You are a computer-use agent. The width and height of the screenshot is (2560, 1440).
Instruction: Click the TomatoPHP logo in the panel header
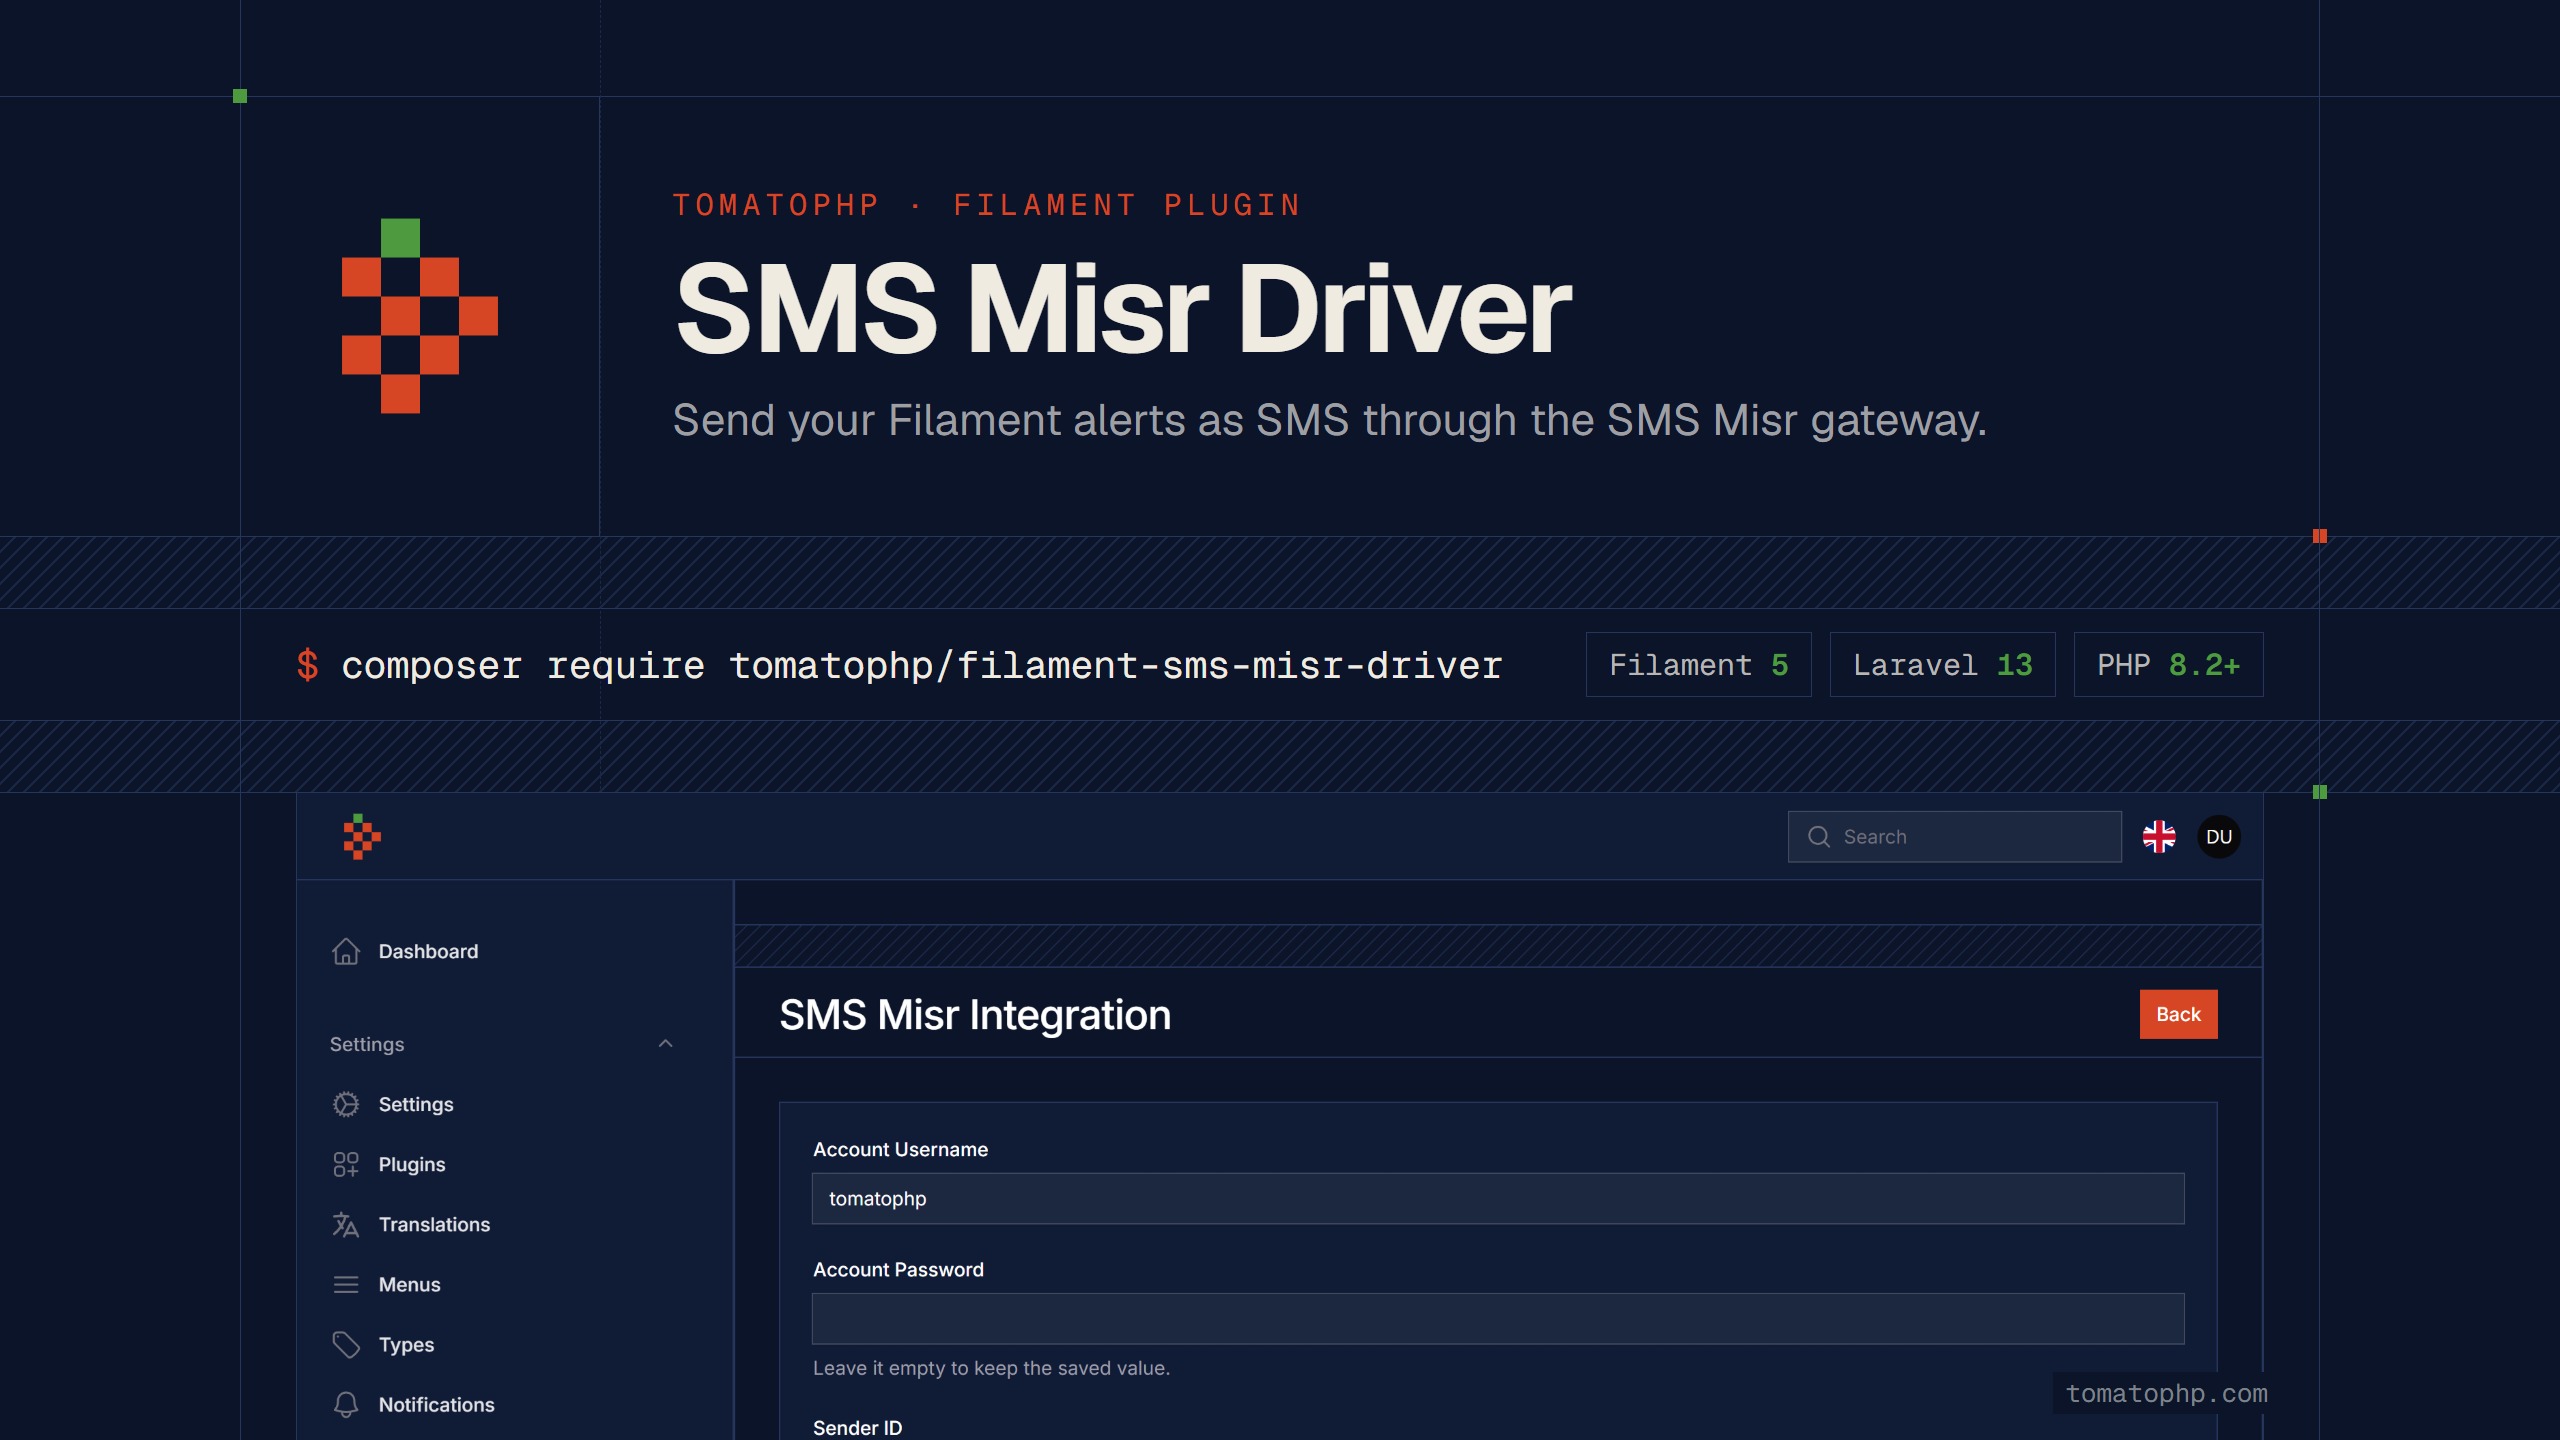pyautogui.click(x=362, y=837)
